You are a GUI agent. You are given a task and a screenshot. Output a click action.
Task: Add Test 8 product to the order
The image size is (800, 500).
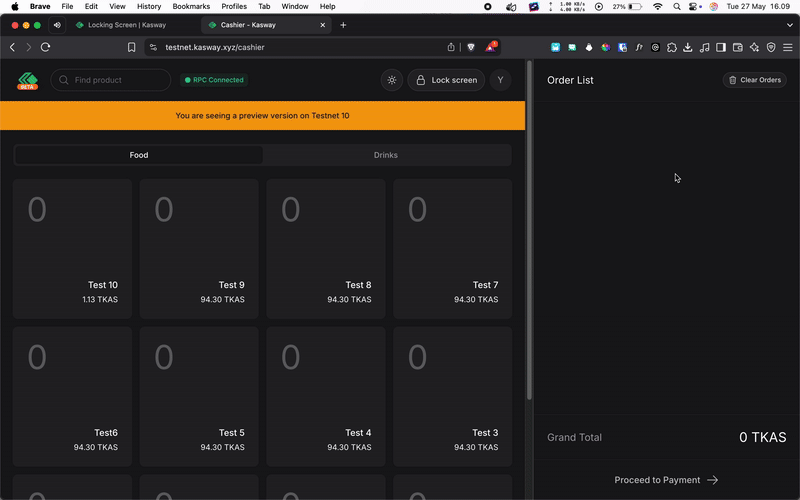(326, 249)
